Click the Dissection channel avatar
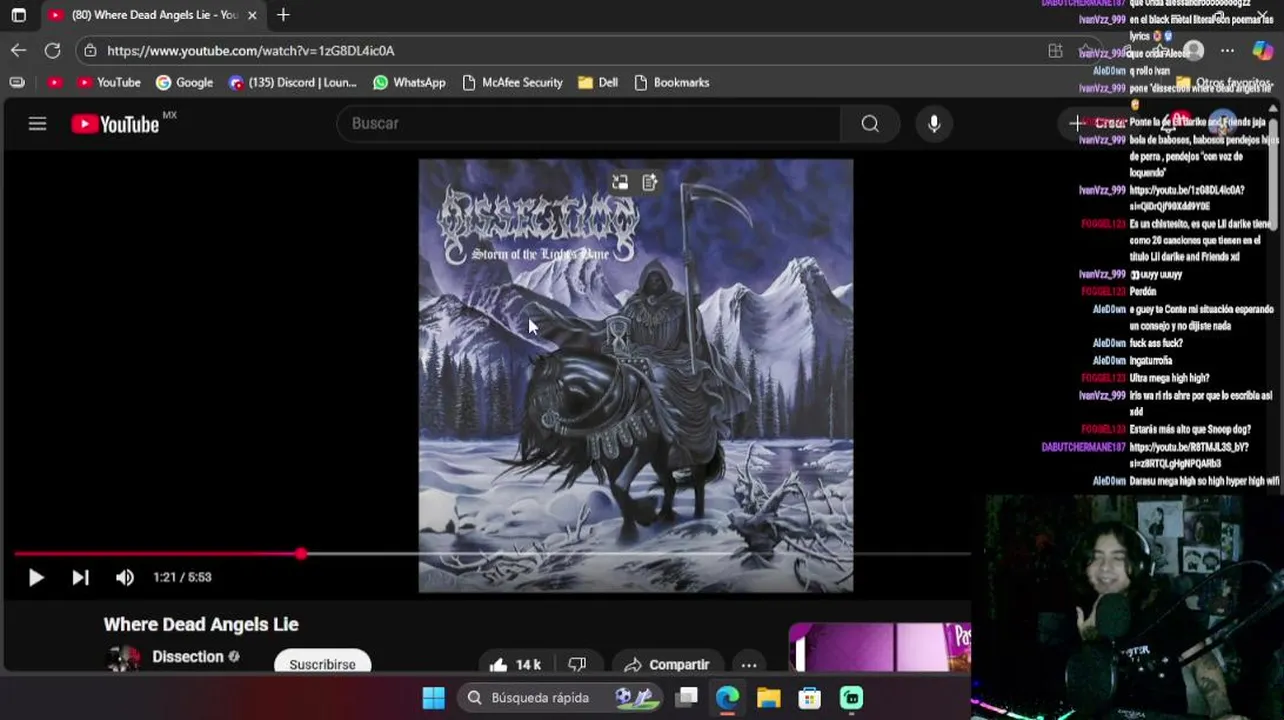Viewport: 1284px width, 720px height. tap(123, 658)
